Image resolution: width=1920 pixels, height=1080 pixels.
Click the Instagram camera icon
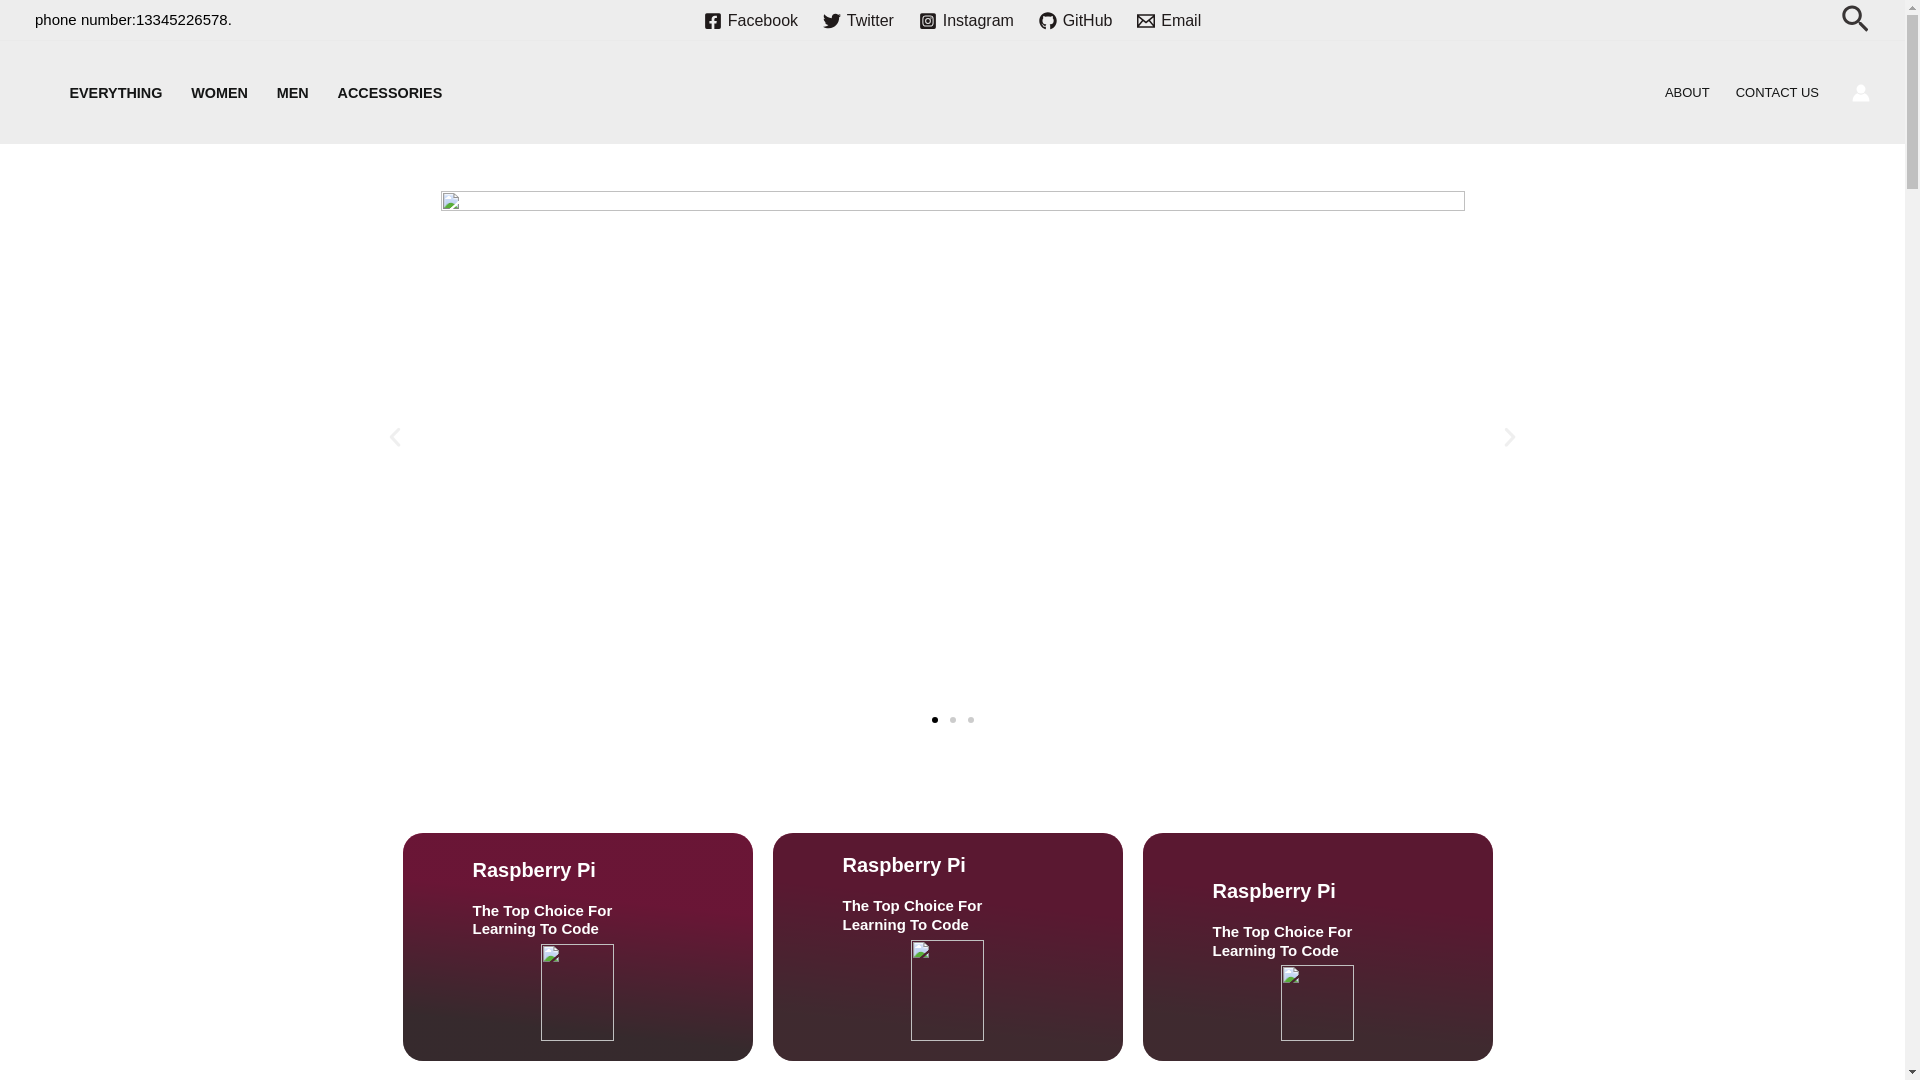pyautogui.click(x=928, y=21)
